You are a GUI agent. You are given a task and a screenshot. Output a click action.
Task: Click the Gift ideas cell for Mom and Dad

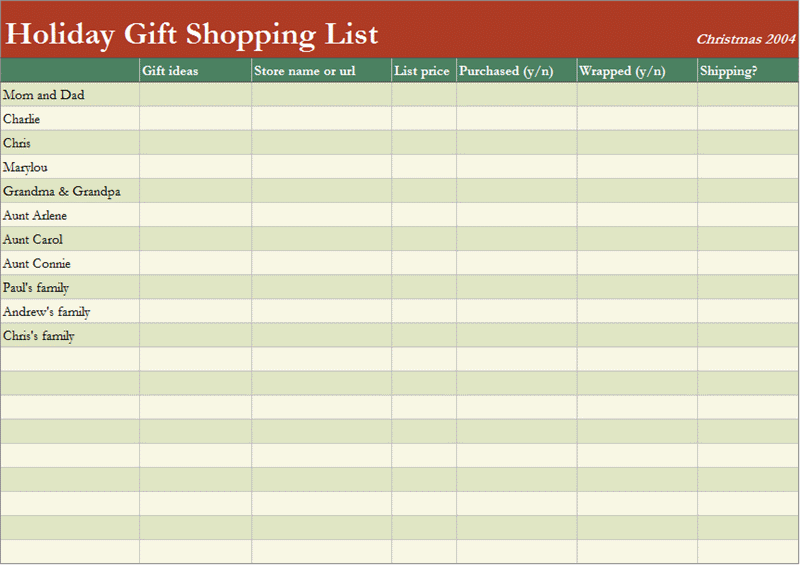[195, 94]
